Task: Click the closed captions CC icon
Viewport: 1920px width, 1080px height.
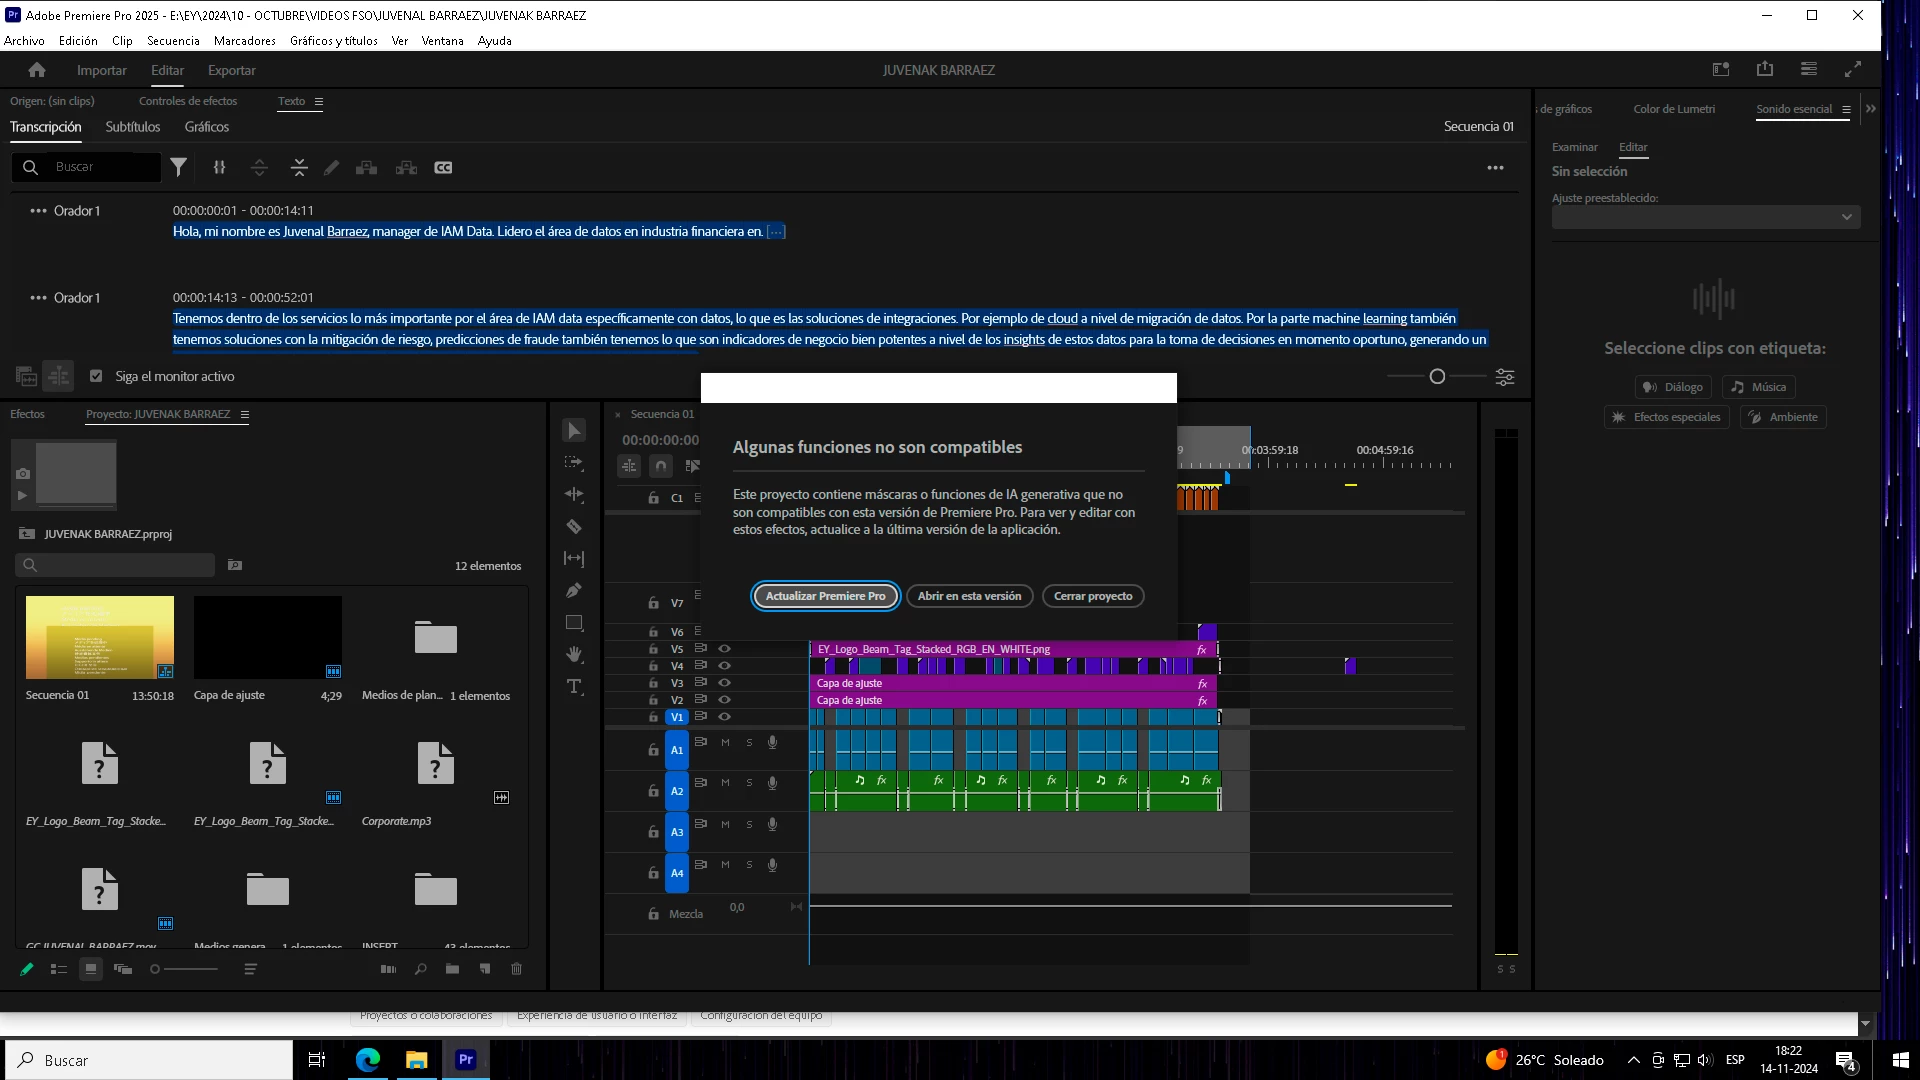Action: pyautogui.click(x=443, y=168)
